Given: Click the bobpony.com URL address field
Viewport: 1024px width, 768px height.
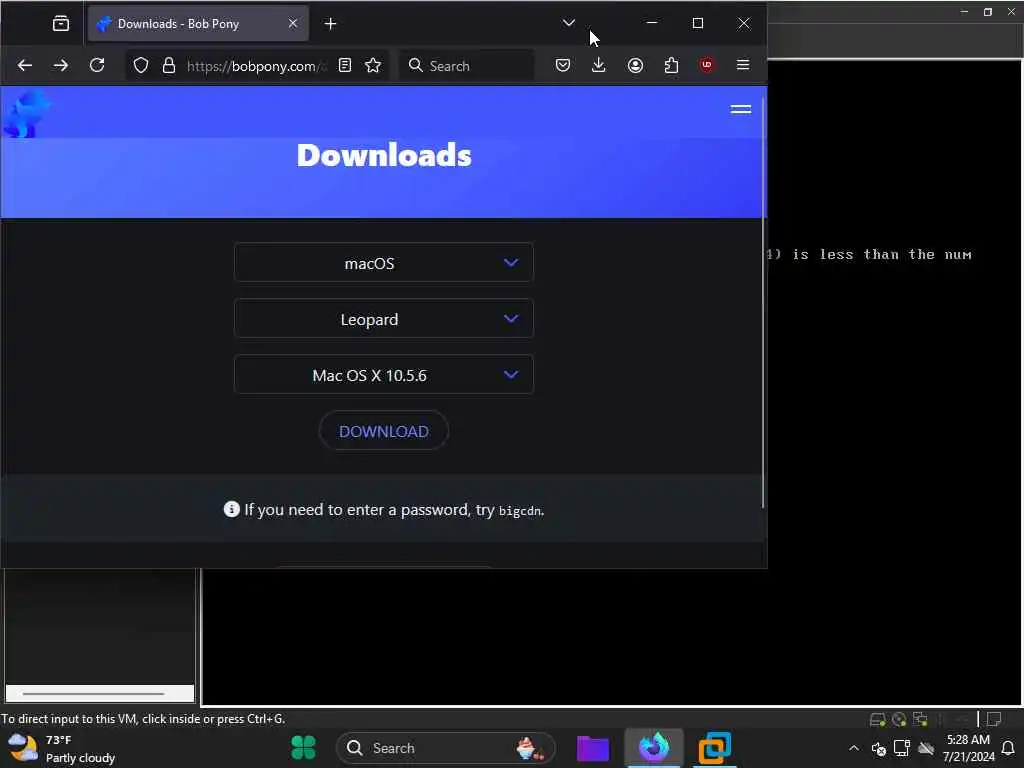Looking at the screenshot, I should (x=256, y=66).
